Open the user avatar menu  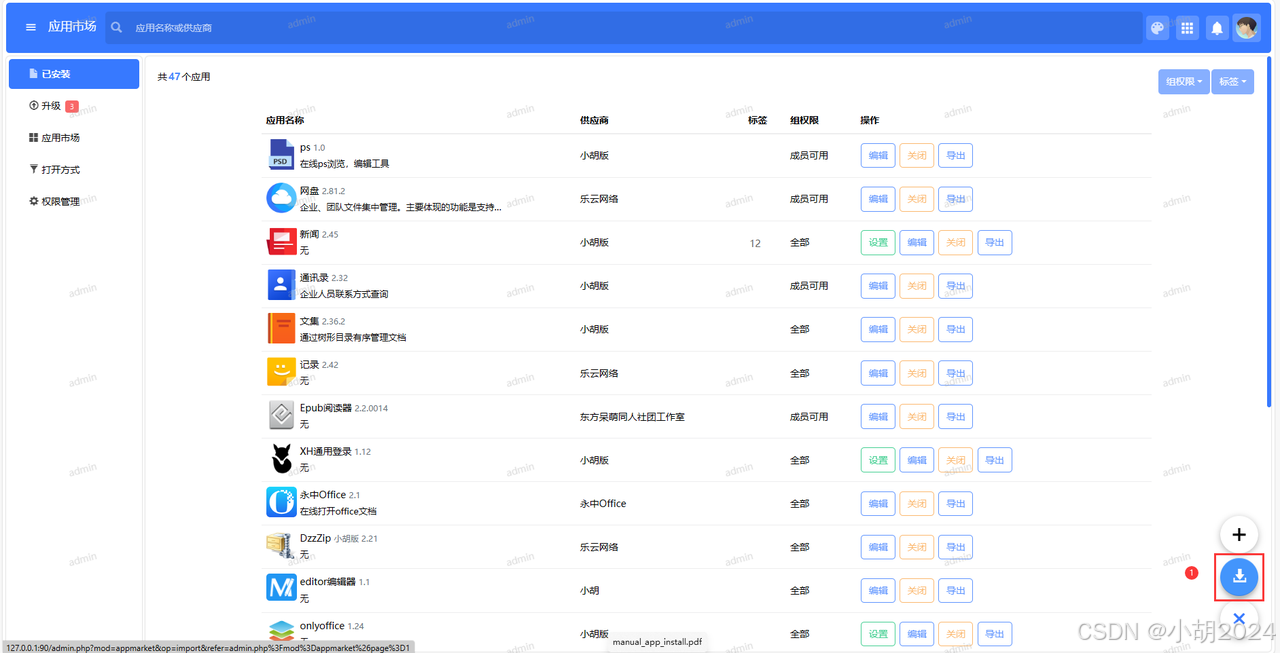coord(1247,28)
